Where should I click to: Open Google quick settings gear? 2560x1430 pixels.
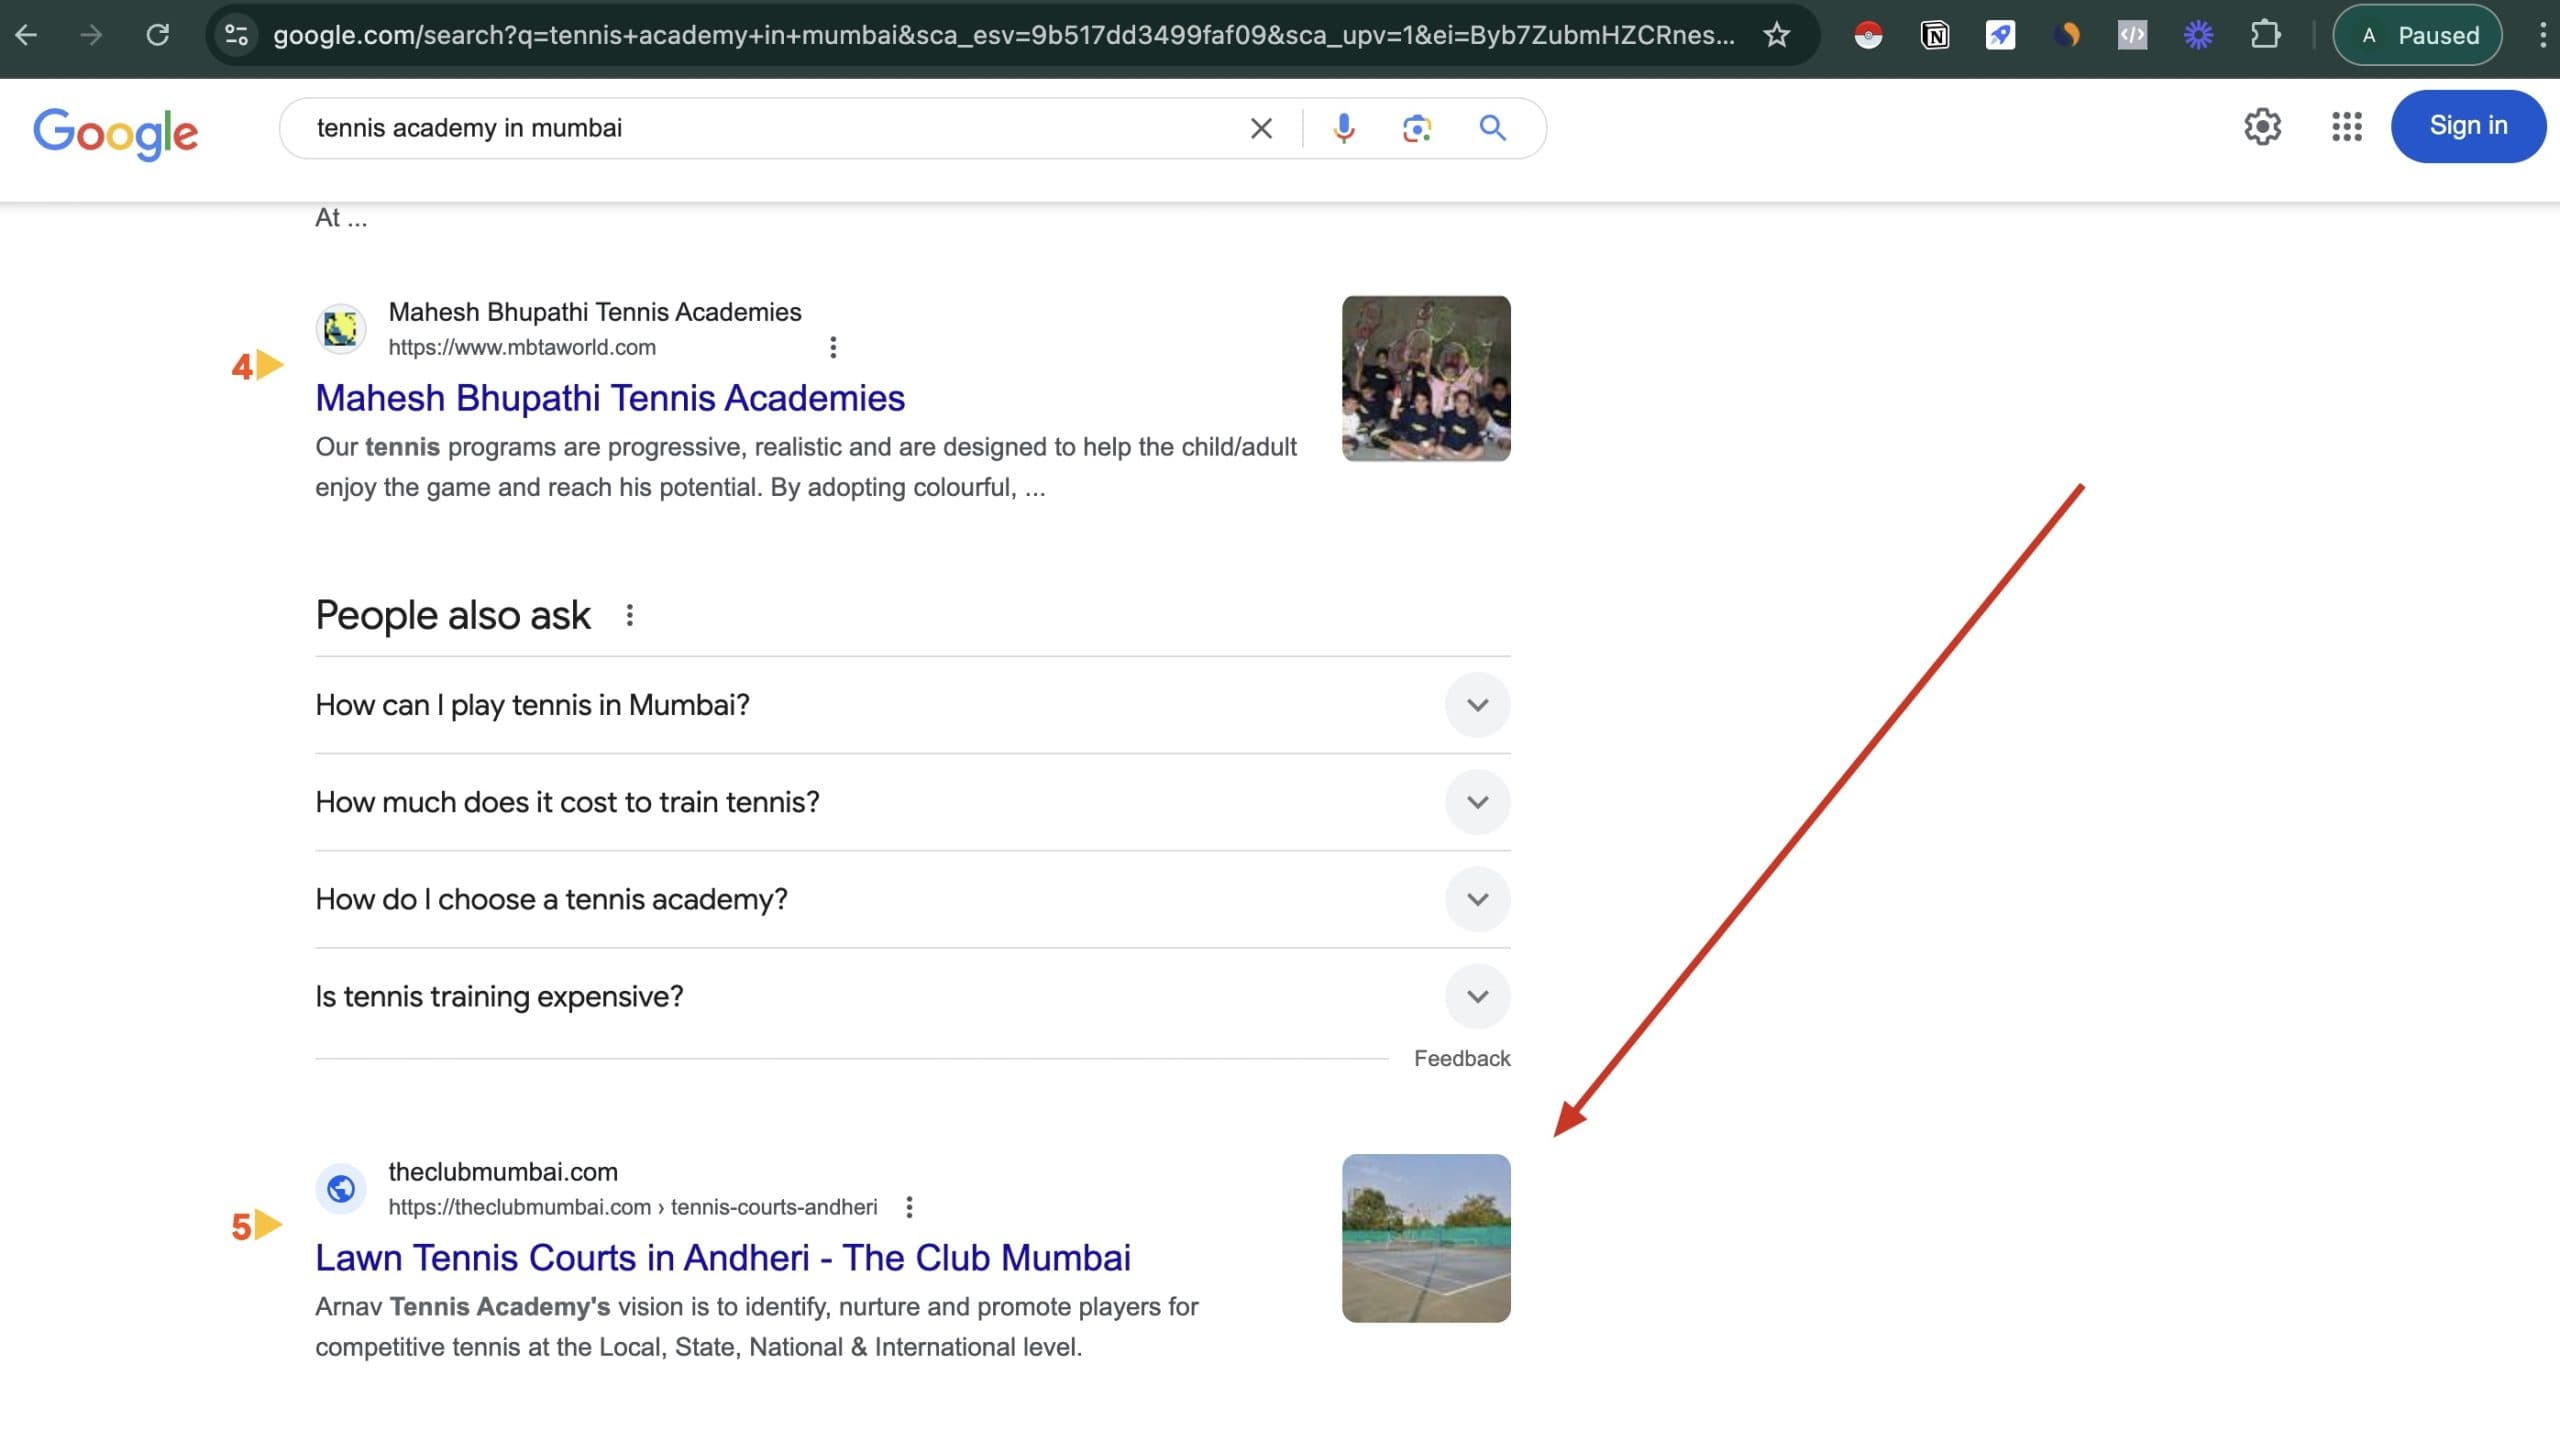[2262, 126]
